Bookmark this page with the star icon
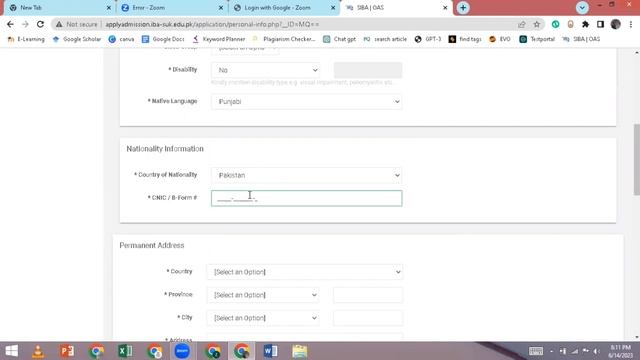The height and width of the screenshot is (360, 640). point(537,24)
